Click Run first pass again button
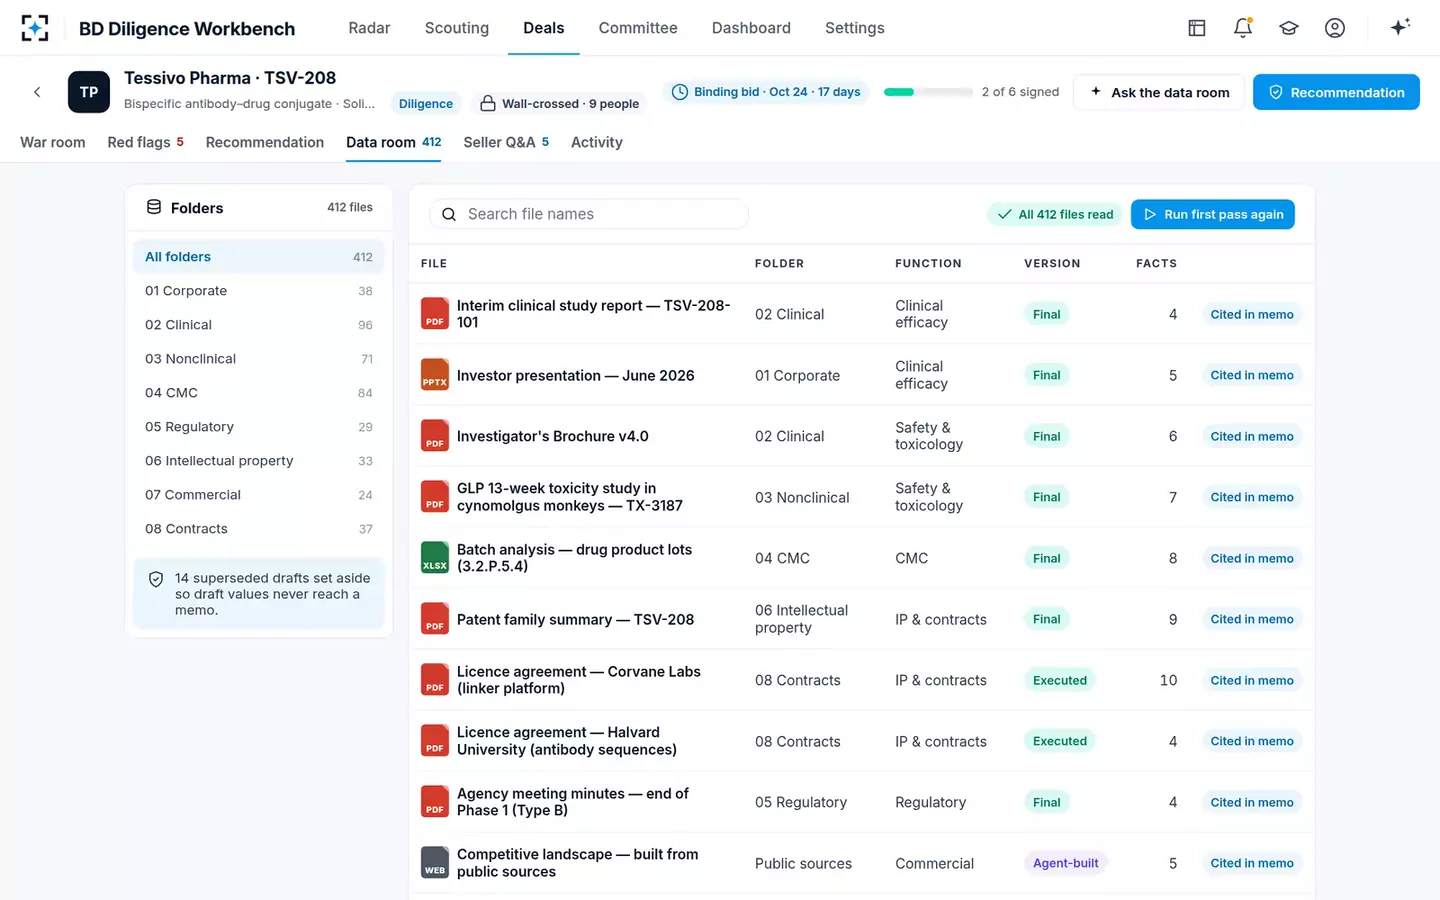This screenshot has width=1440, height=900. coord(1213,214)
